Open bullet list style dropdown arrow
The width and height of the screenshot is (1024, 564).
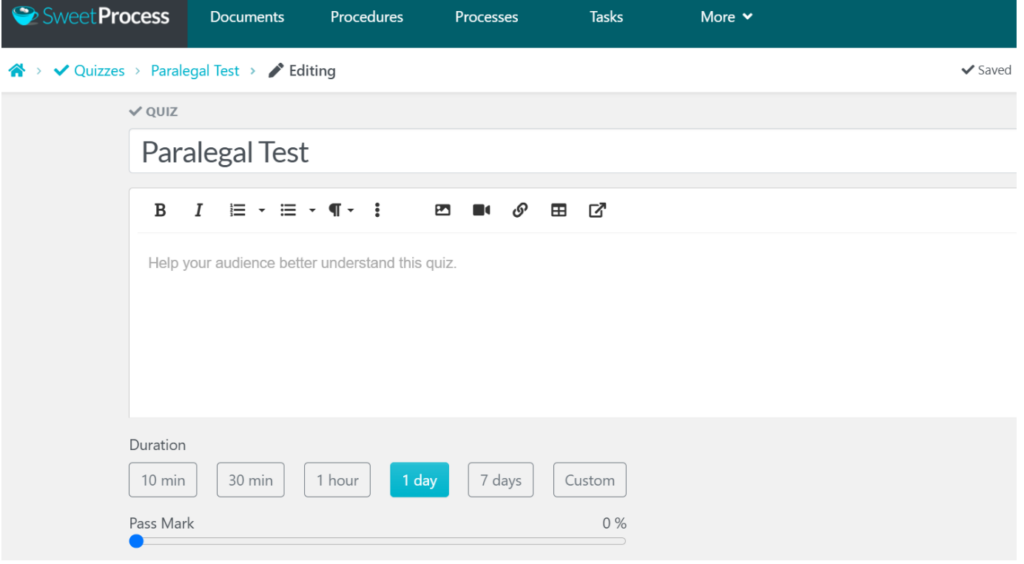tap(312, 210)
